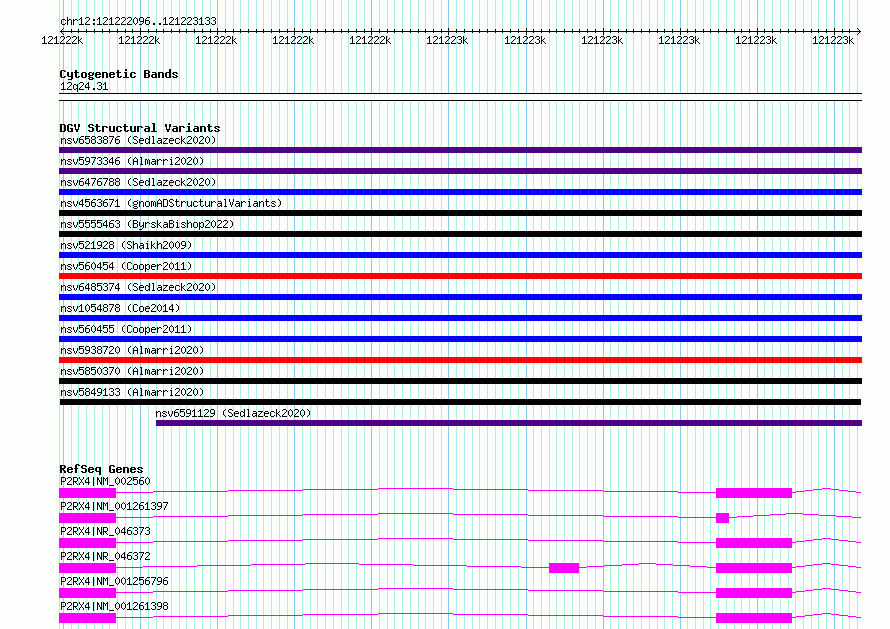Click the left exon block of P2RX4|NM_001261398

point(87,618)
